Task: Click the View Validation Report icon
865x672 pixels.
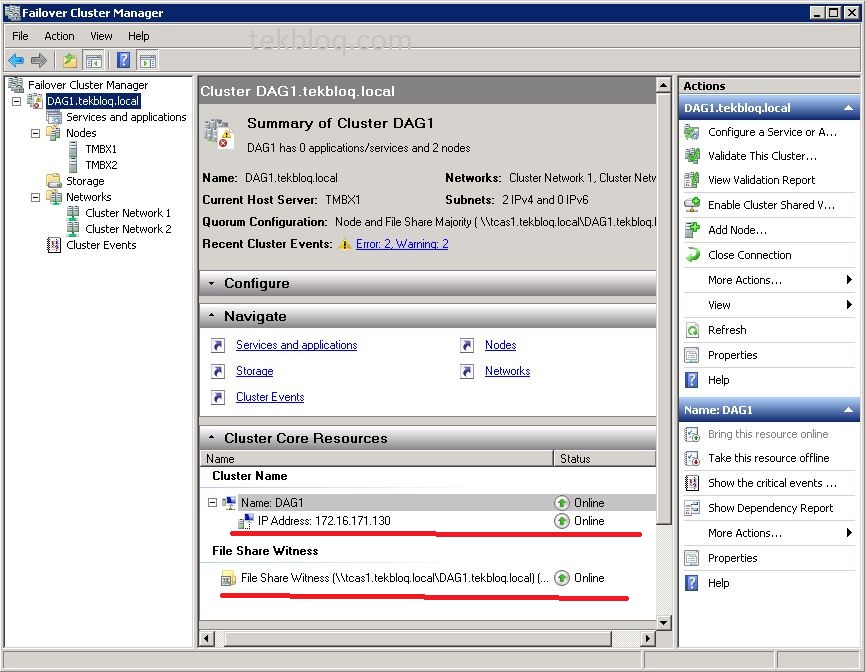Action: (x=692, y=180)
